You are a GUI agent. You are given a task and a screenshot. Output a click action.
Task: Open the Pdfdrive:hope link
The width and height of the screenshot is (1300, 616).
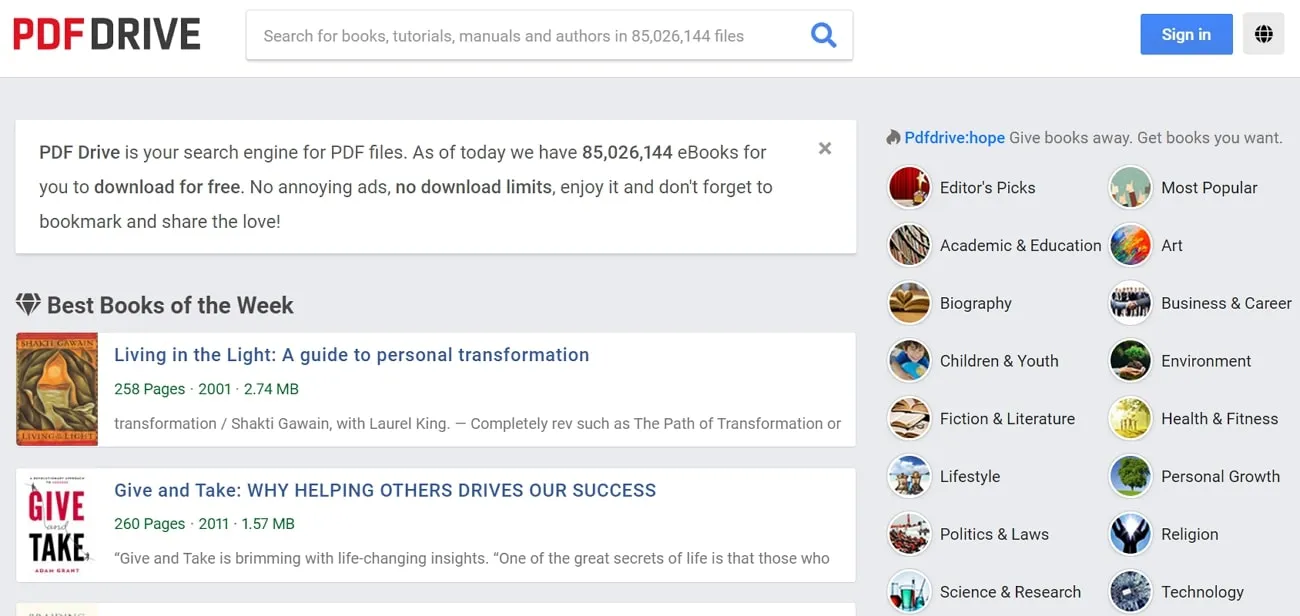(954, 138)
